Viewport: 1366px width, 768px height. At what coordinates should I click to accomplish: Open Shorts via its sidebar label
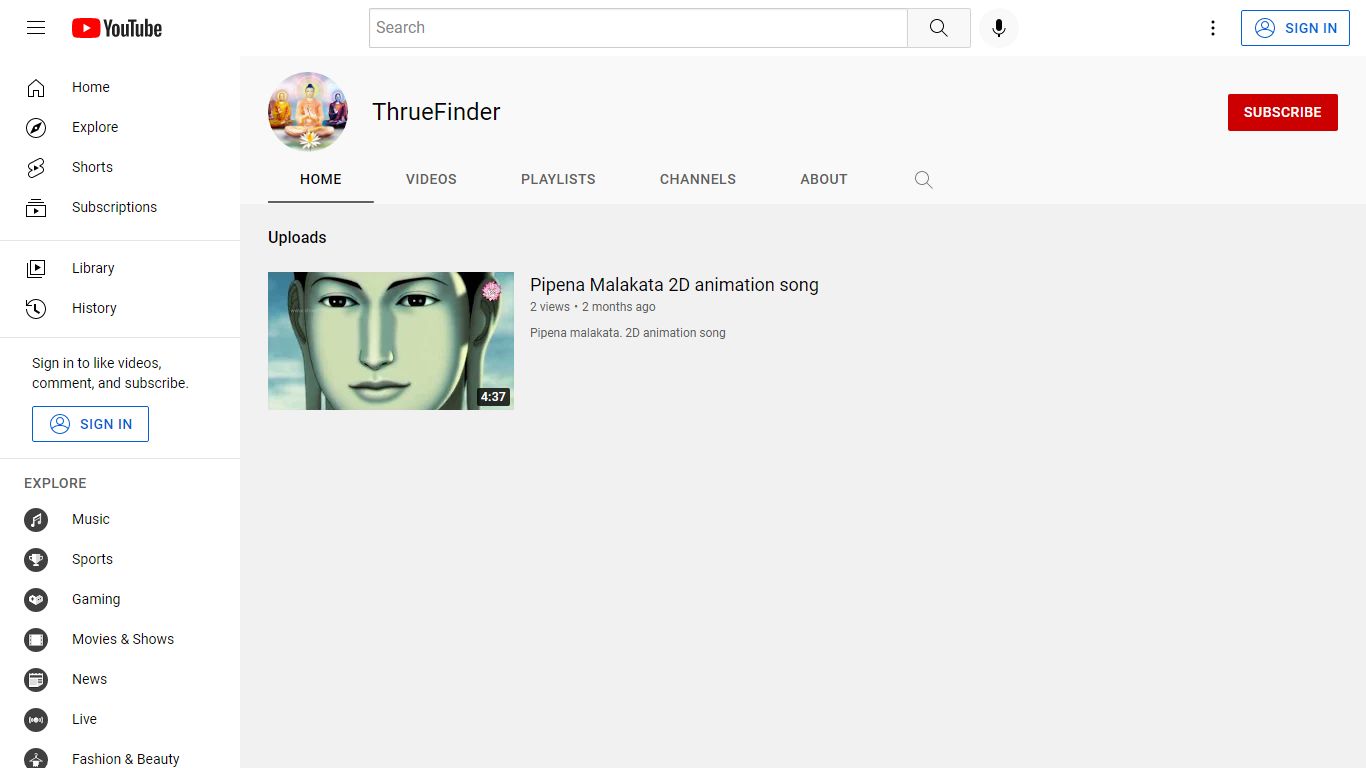[92, 168]
